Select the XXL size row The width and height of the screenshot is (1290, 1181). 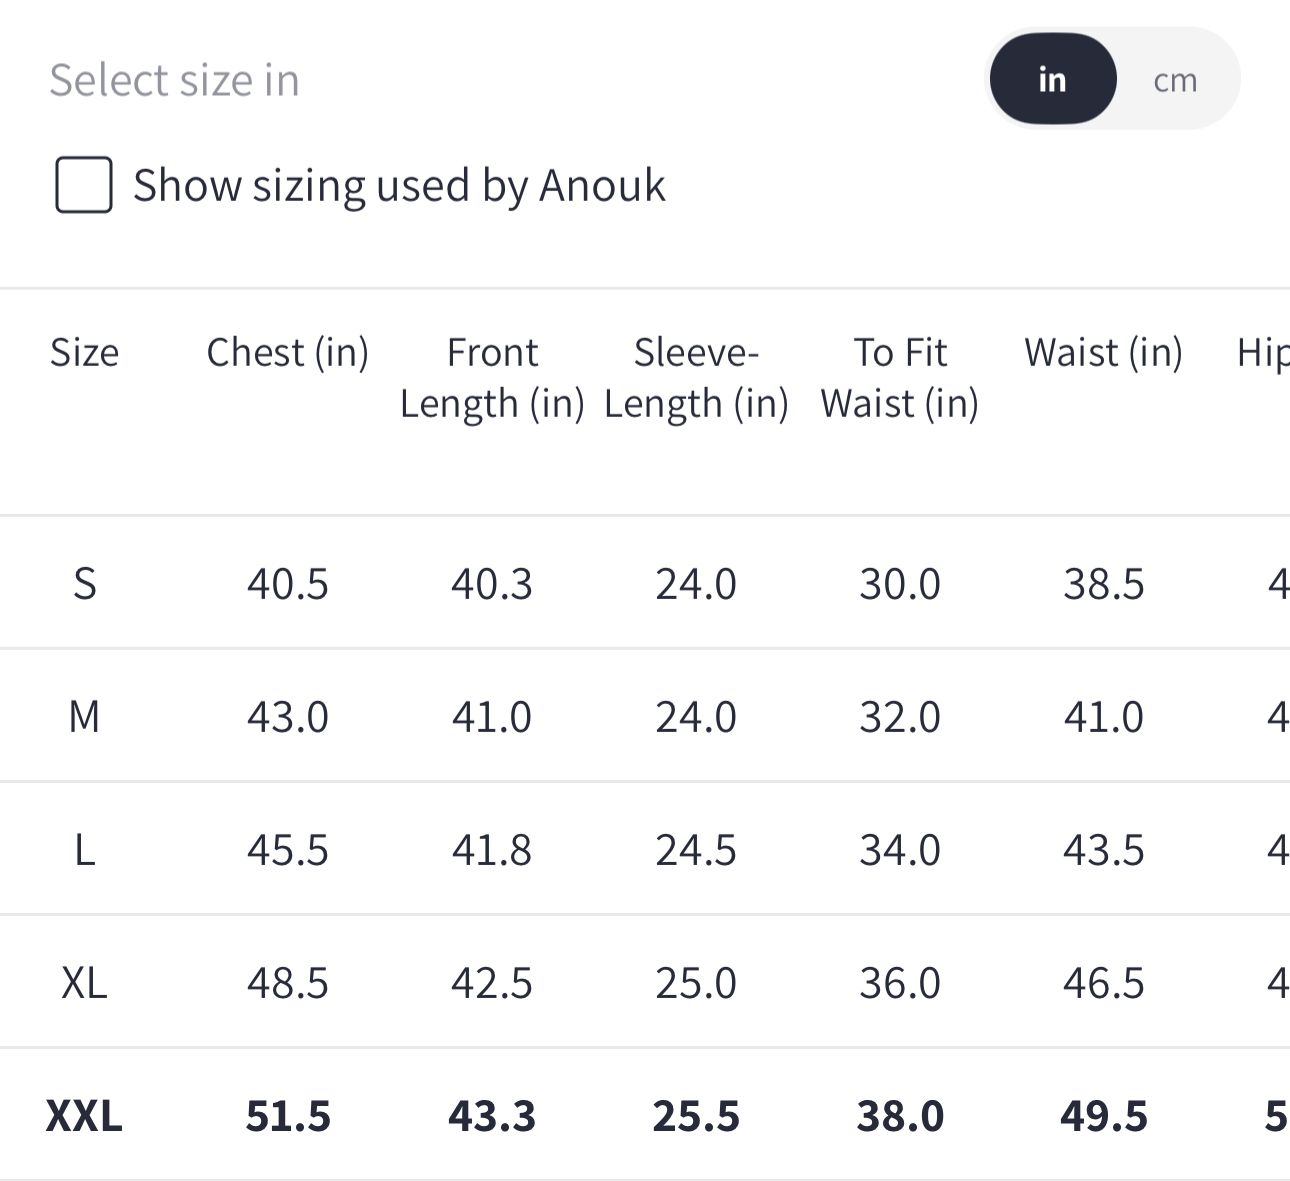pyautogui.click(x=645, y=1115)
